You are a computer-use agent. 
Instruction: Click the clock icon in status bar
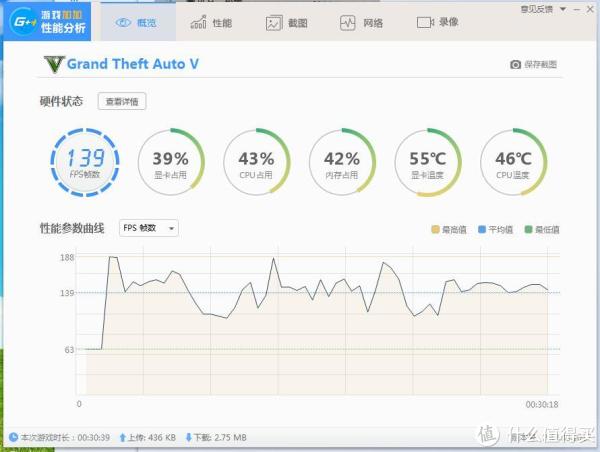[x=13, y=437]
